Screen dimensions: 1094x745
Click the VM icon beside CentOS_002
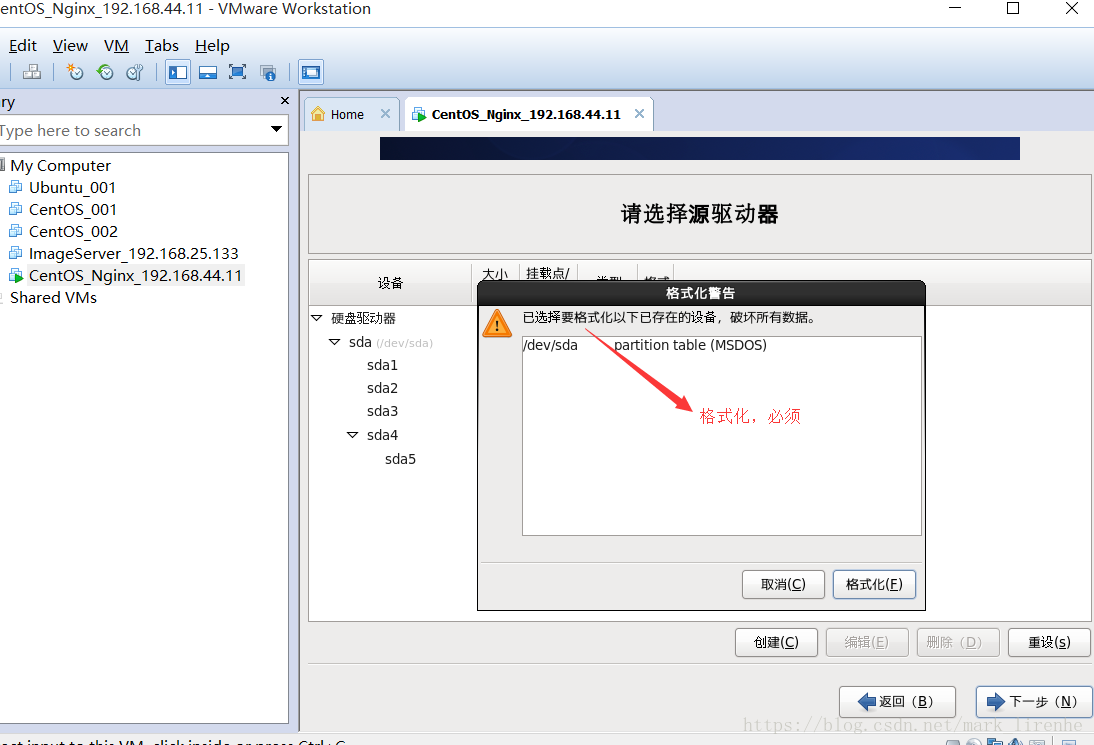tap(15, 231)
